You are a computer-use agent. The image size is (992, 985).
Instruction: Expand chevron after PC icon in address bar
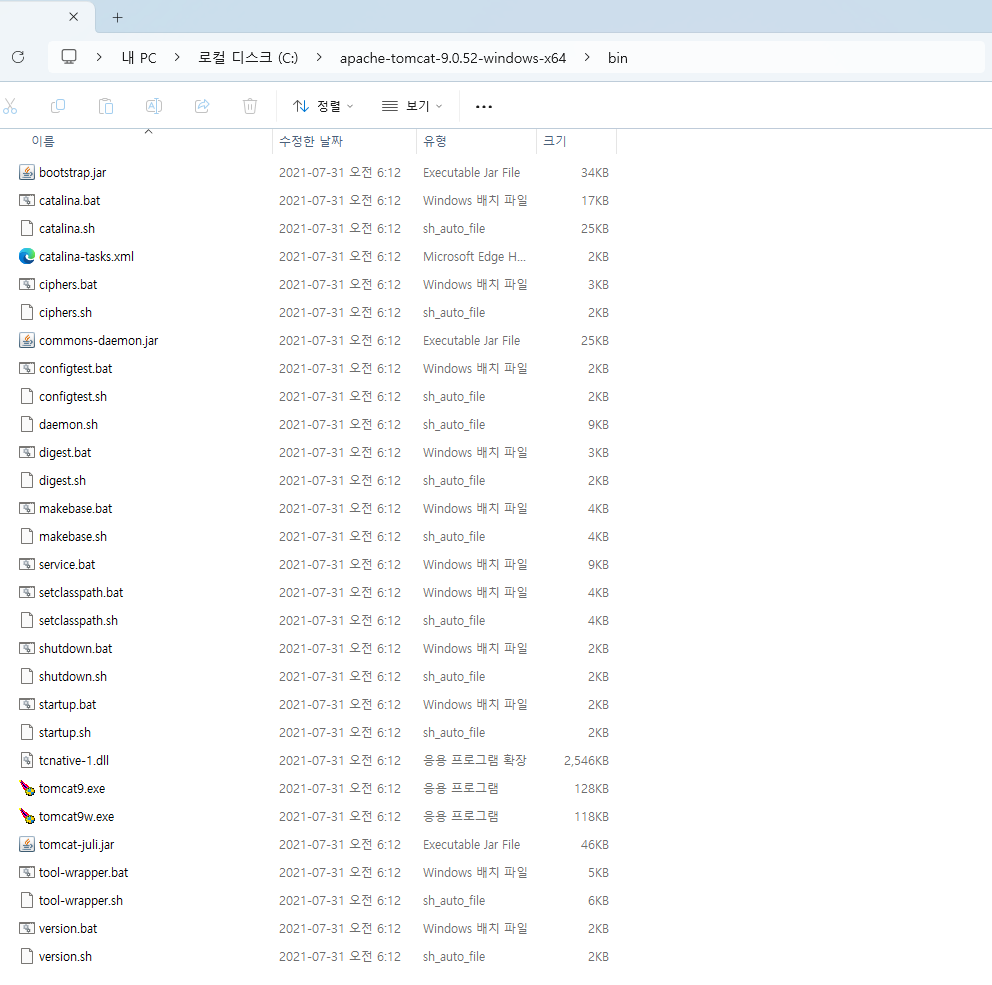(x=99, y=58)
